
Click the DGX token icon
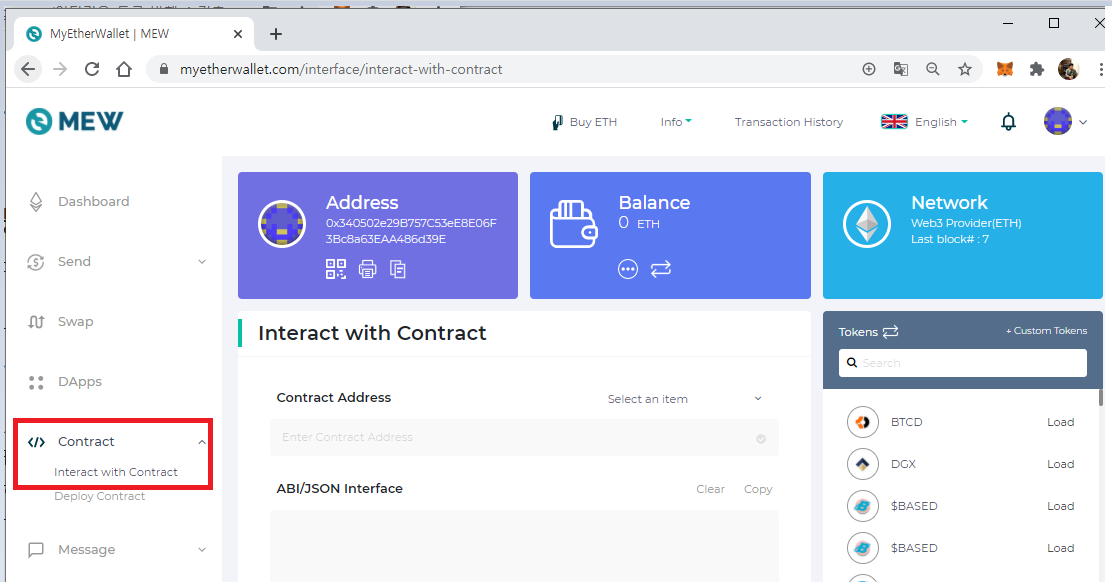coord(862,464)
